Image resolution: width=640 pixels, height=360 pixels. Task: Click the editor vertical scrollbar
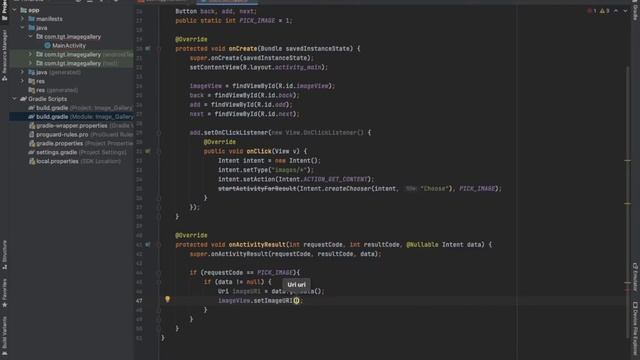(x=628, y=202)
